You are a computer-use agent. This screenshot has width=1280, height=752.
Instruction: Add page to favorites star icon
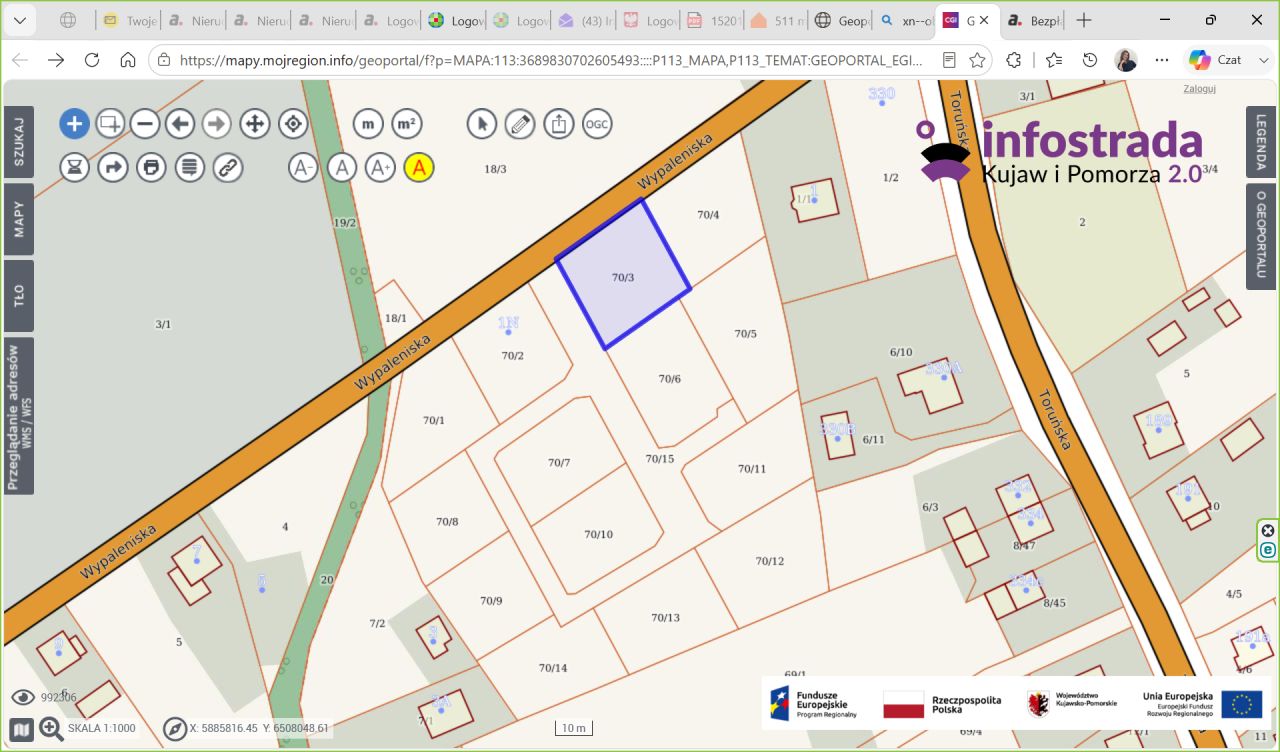pyautogui.click(x=977, y=60)
